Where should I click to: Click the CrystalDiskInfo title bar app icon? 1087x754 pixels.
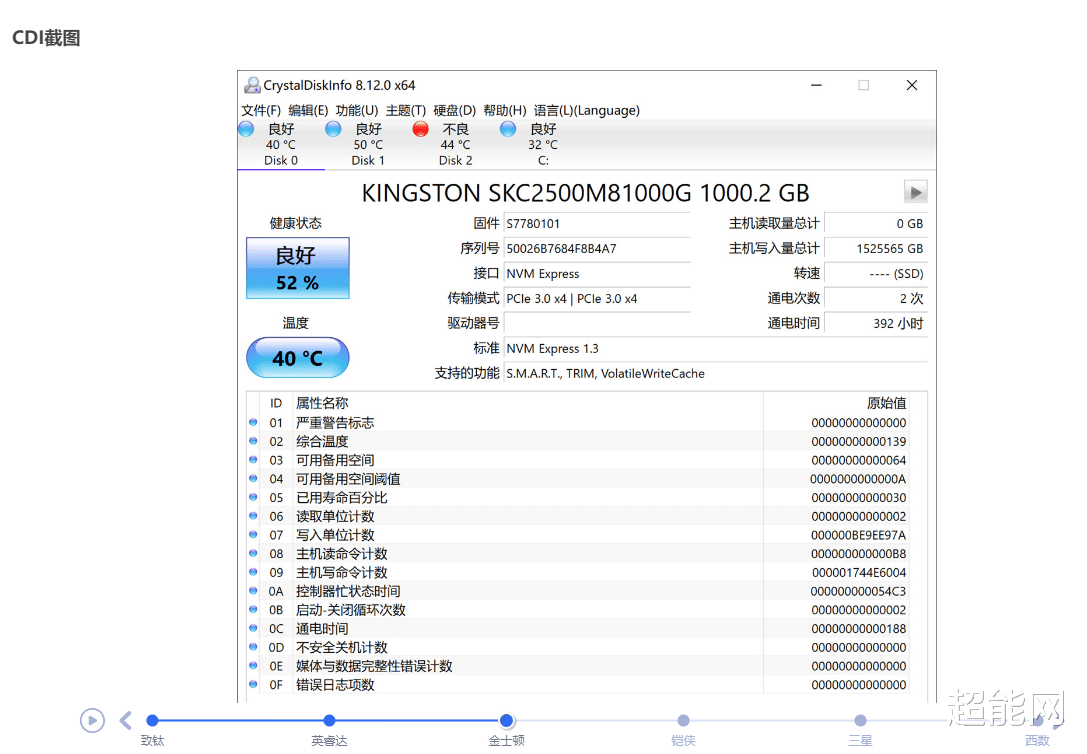(252, 85)
